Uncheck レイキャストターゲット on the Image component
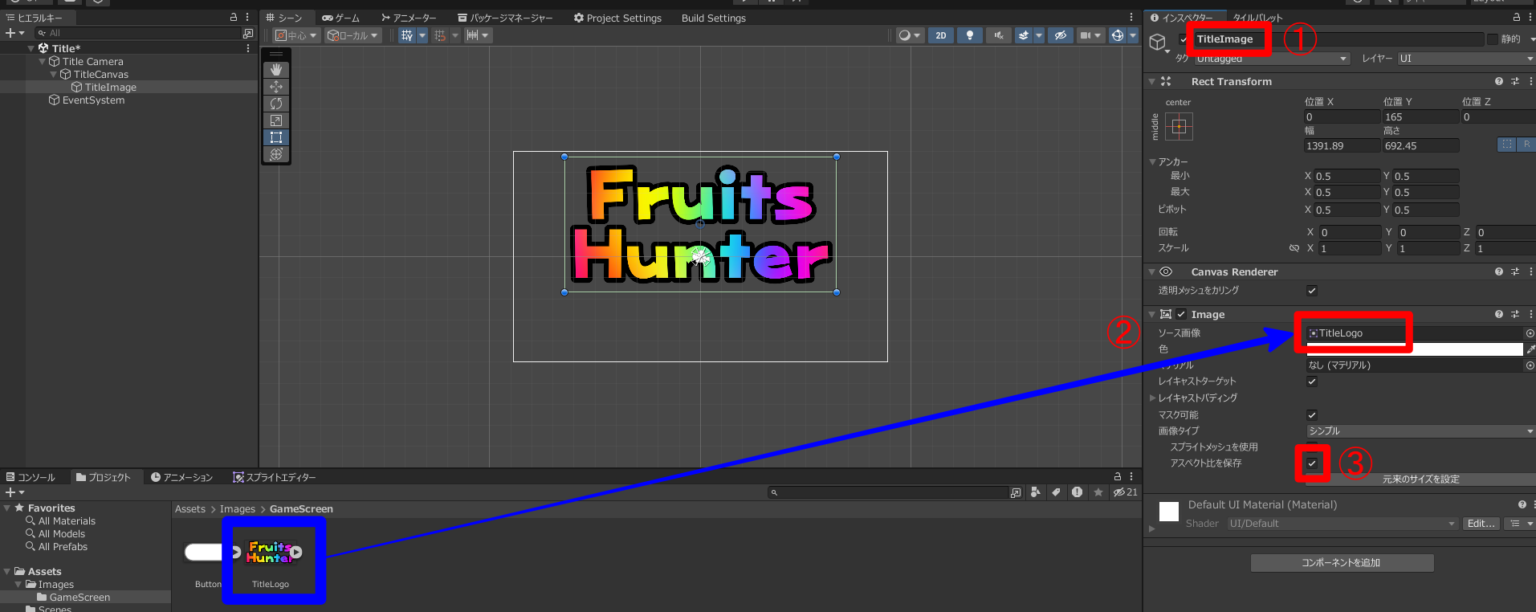The height and width of the screenshot is (612, 1536). 1312,381
